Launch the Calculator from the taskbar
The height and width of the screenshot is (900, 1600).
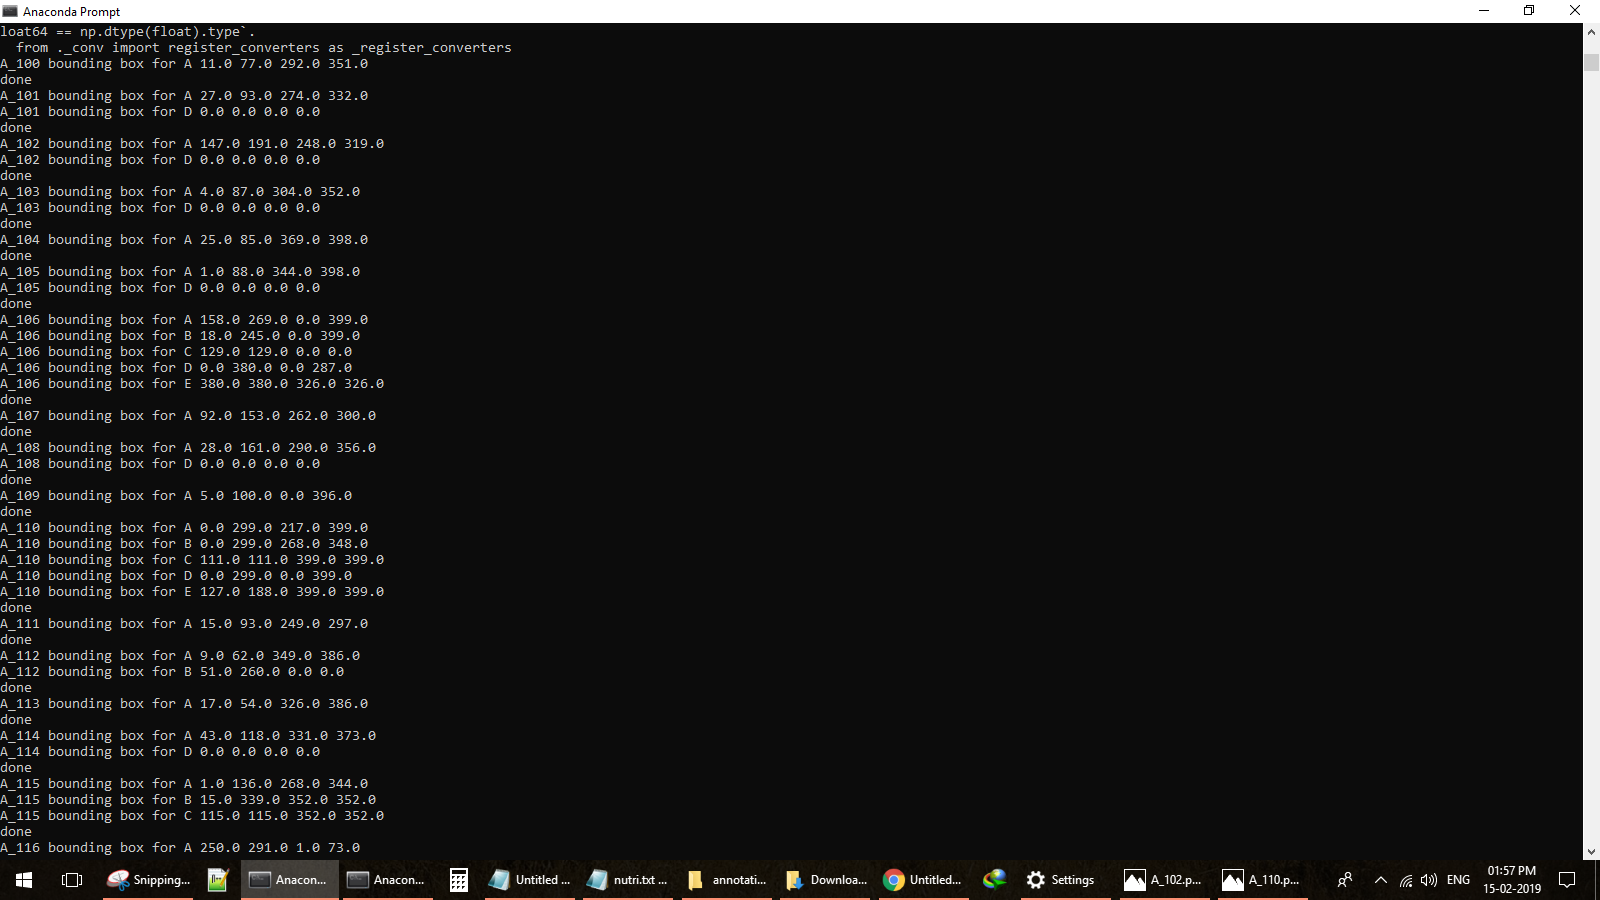click(458, 880)
